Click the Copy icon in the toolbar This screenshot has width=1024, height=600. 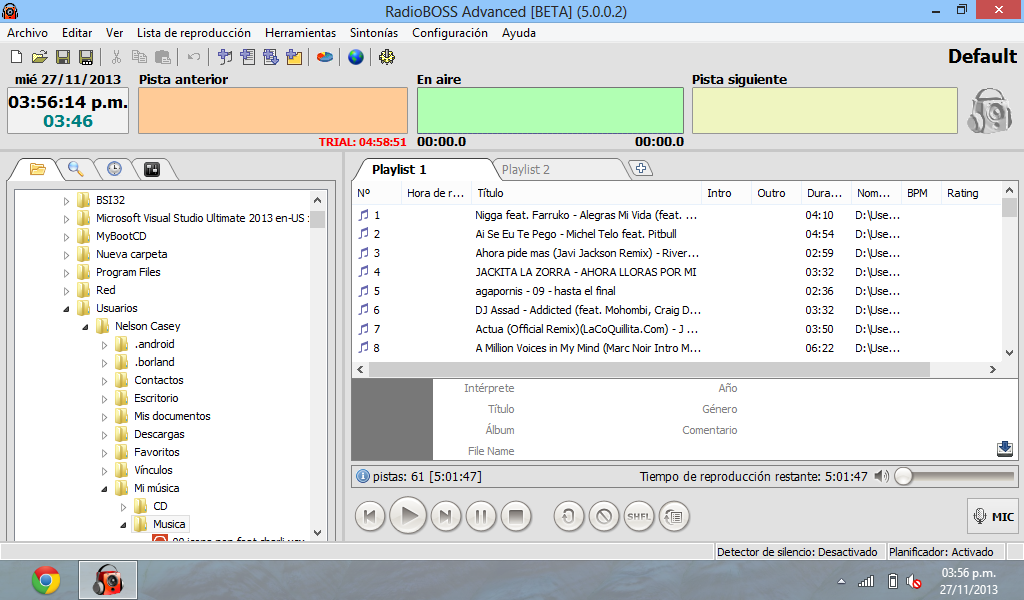click(139, 57)
